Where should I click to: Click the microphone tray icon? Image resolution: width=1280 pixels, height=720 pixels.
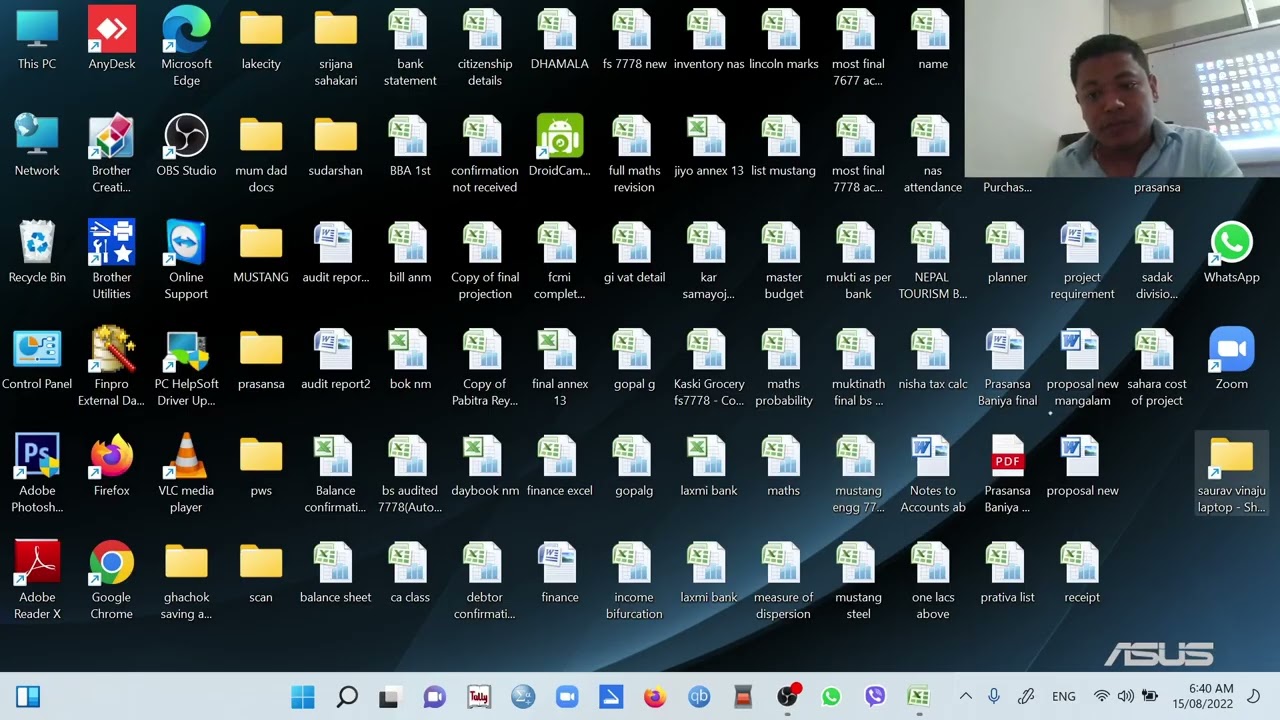994,696
